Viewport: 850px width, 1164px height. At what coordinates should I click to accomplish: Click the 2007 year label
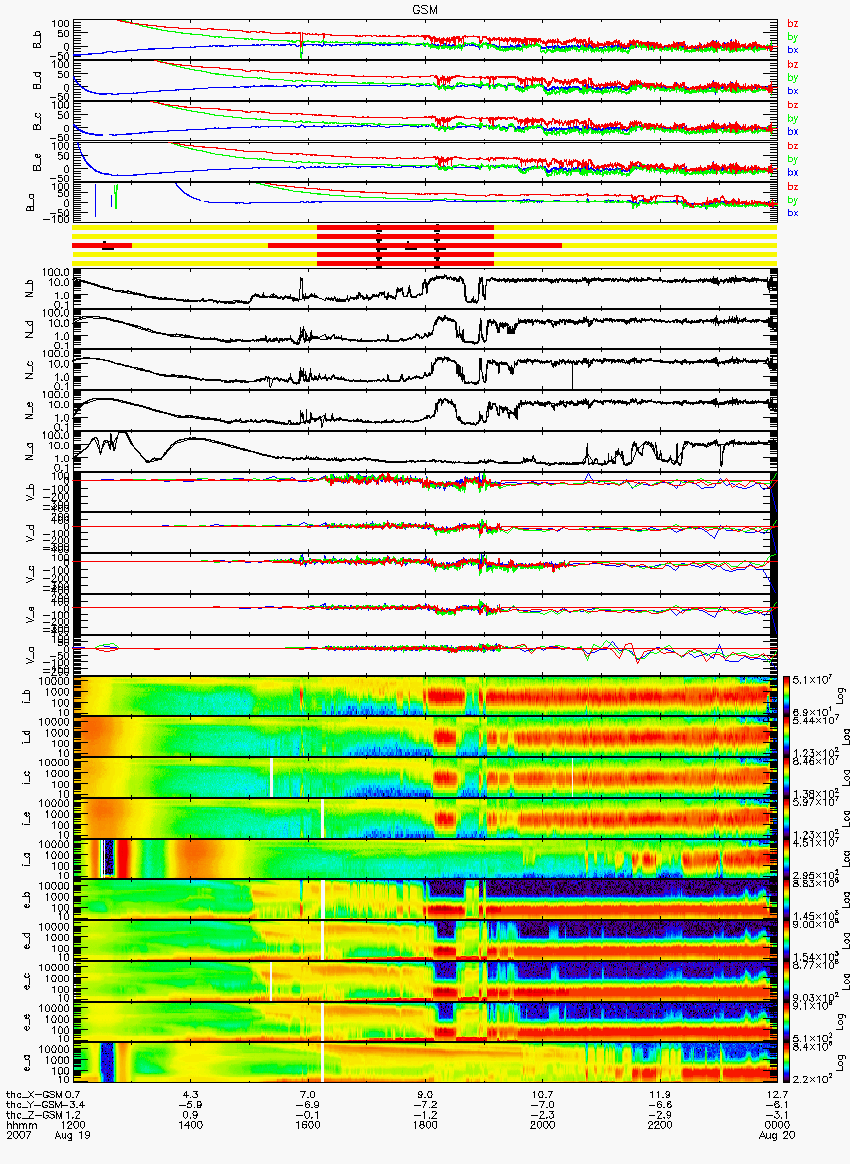[x=17, y=1135]
